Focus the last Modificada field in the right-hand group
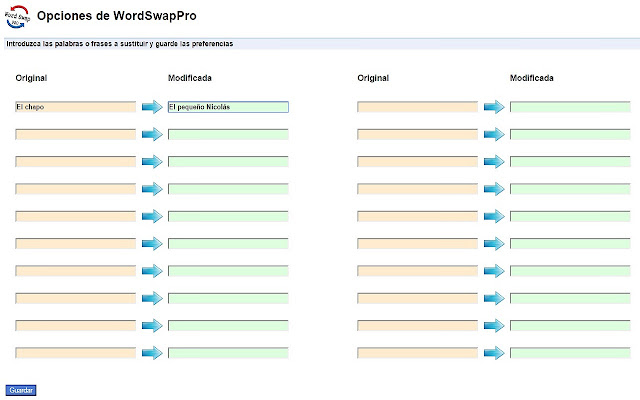The height and width of the screenshot is (400, 640). click(x=570, y=353)
